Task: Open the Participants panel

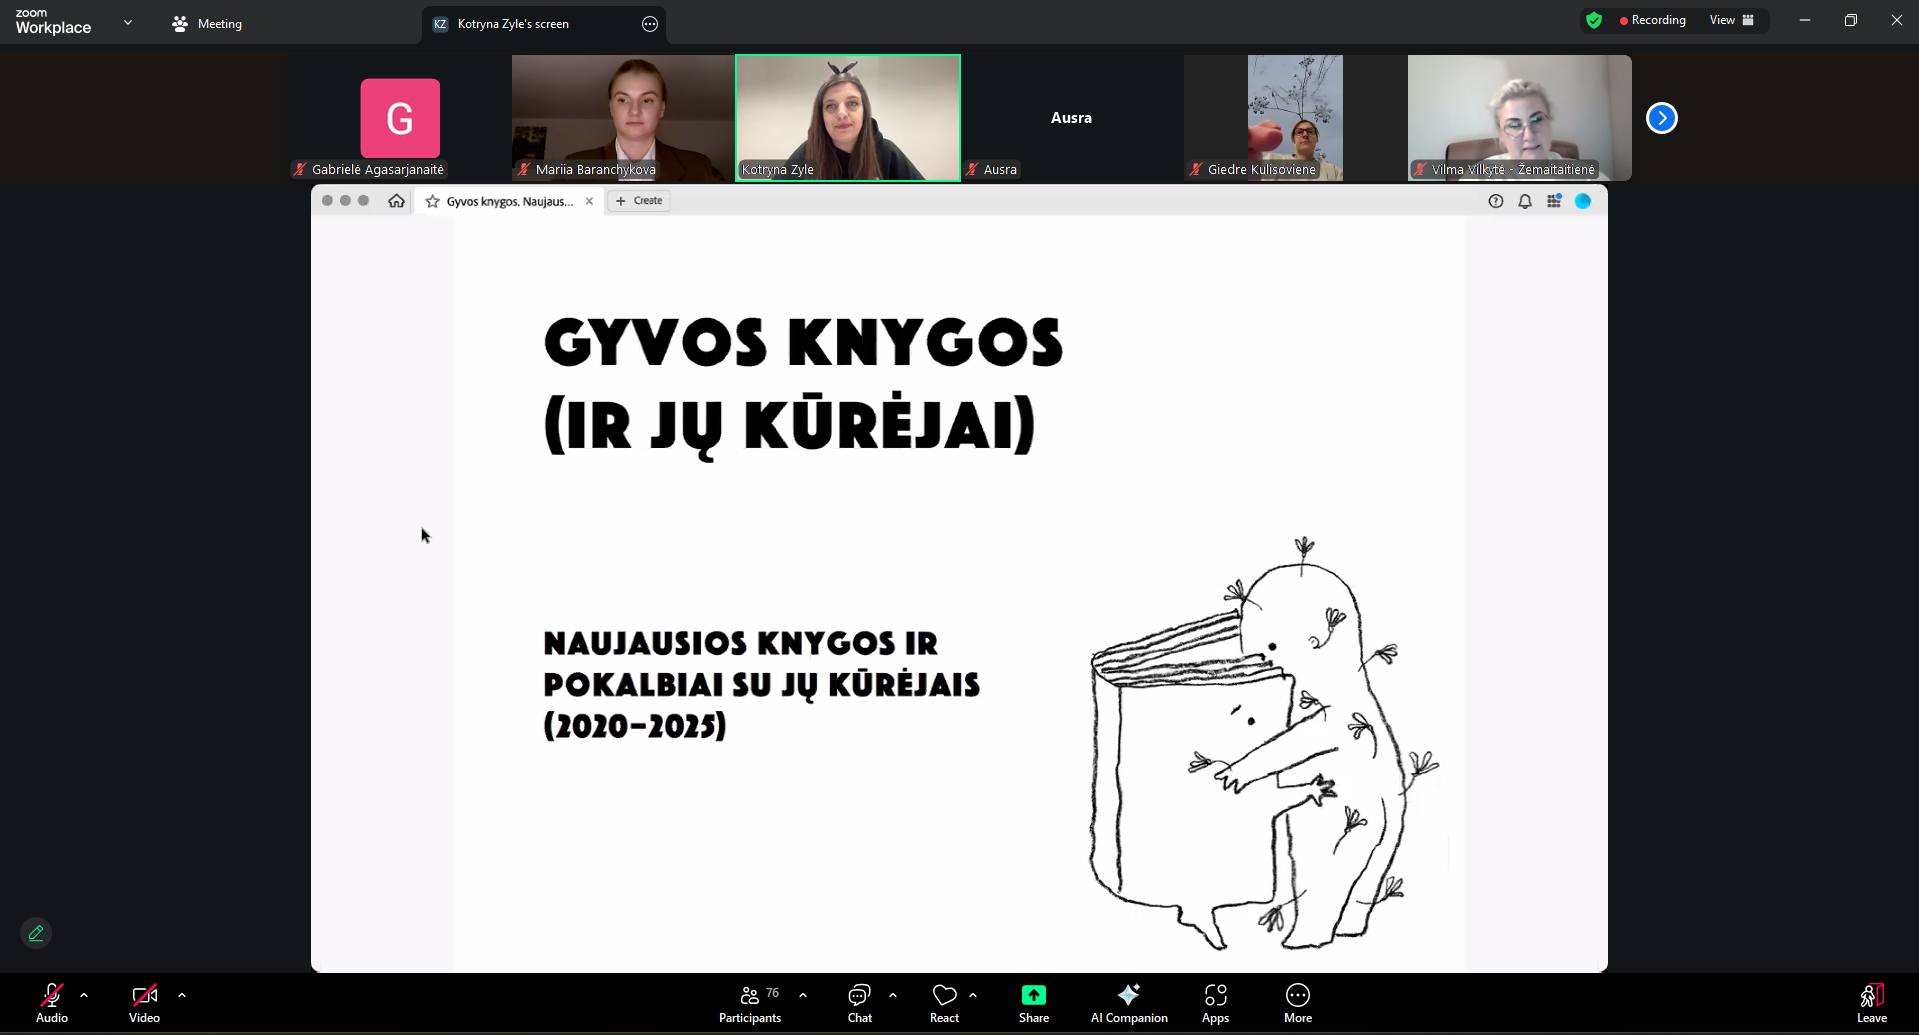Action: (749, 1003)
